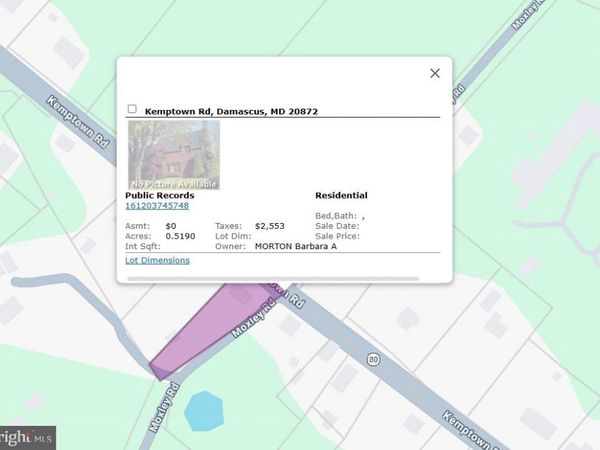Open tax ID link 161203745748
The image size is (600, 450).
click(157, 205)
